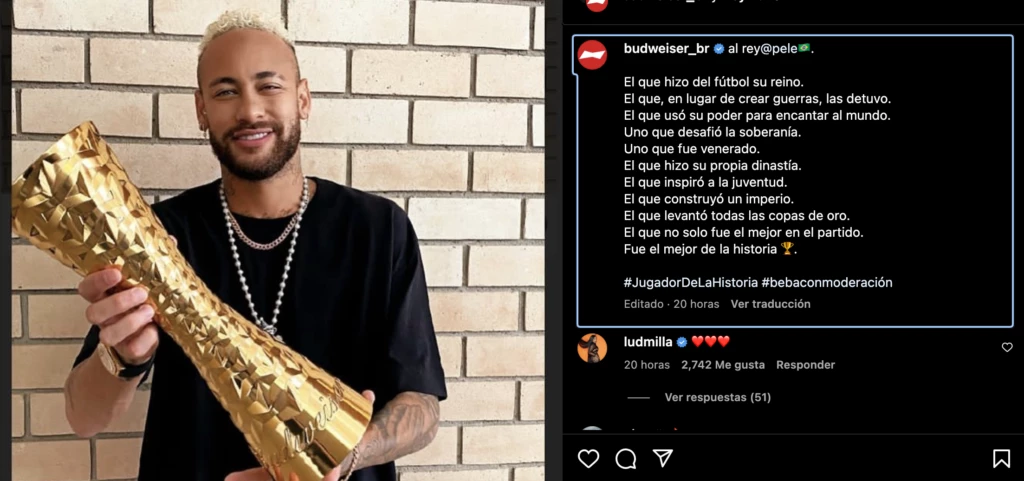Open the ludmilla username link

tap(648, 341)
